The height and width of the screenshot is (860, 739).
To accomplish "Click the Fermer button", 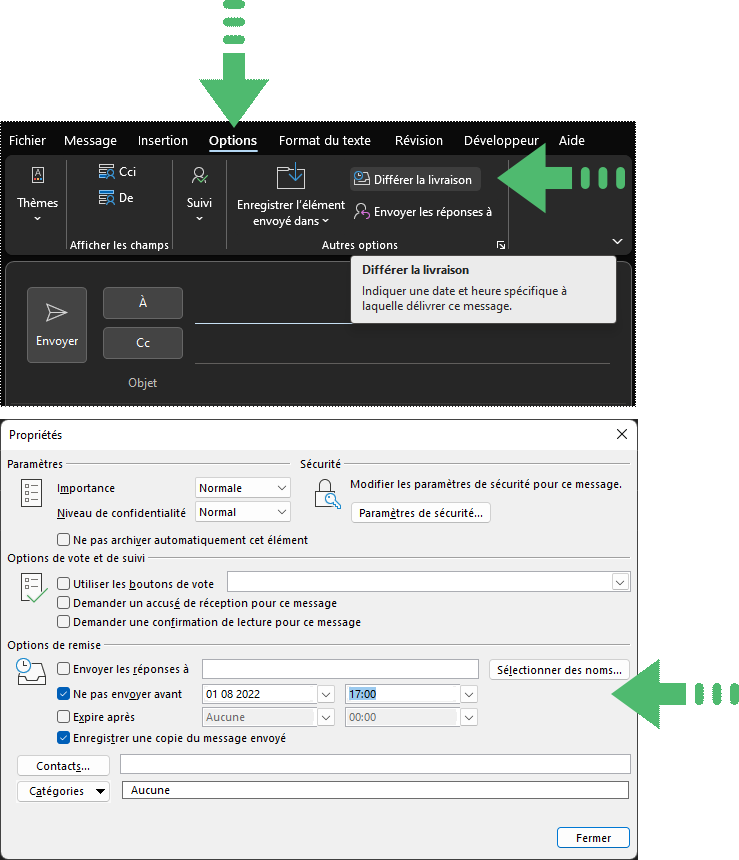I will pos(593,838).
